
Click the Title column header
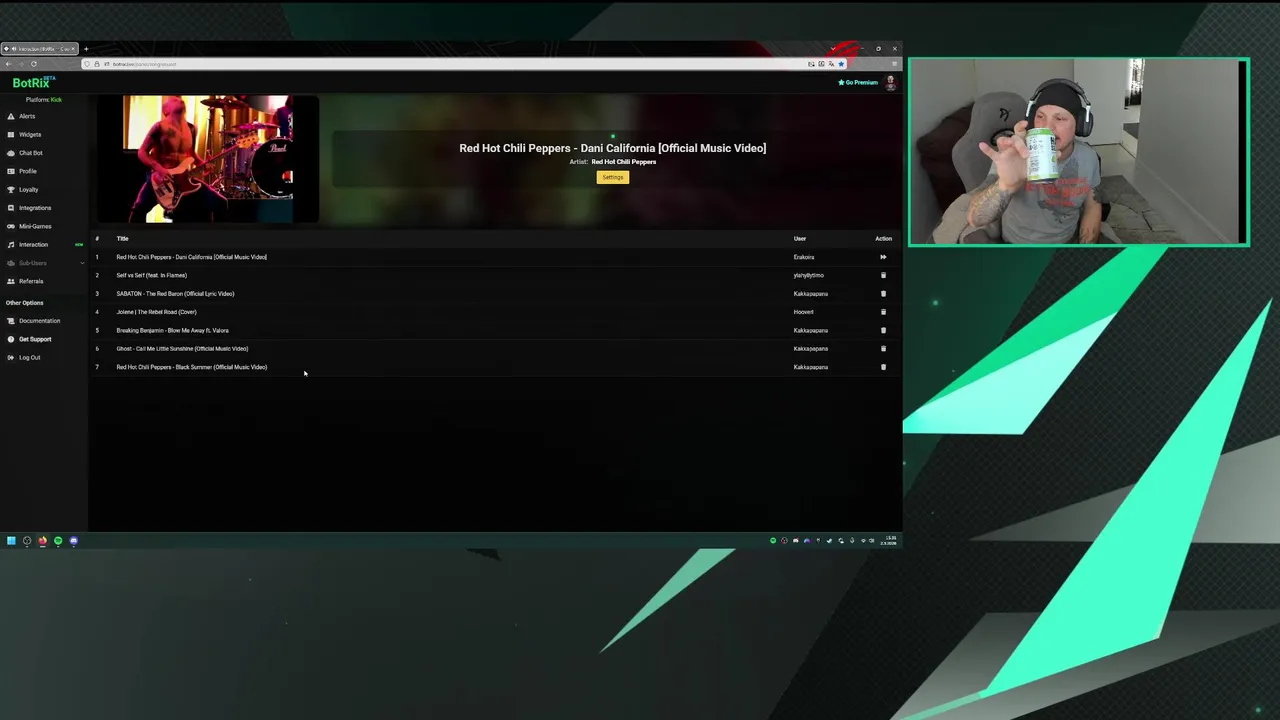click(x=122, y=239)
